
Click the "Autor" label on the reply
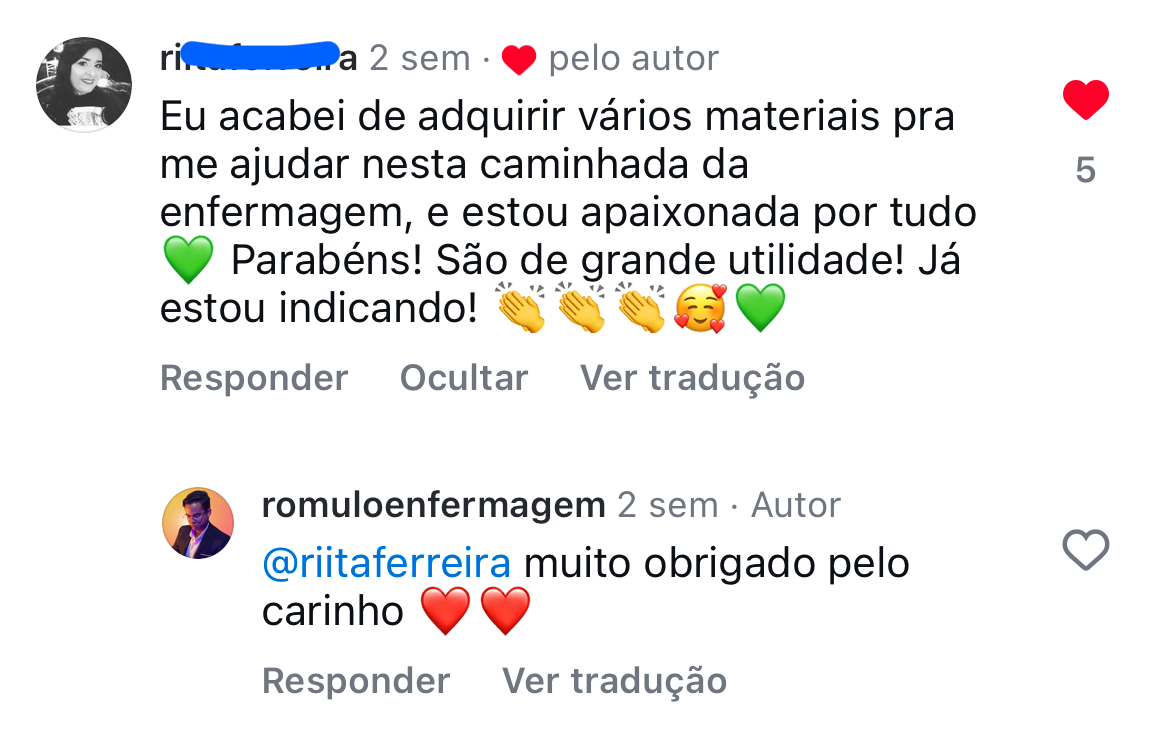pos(796,505)
